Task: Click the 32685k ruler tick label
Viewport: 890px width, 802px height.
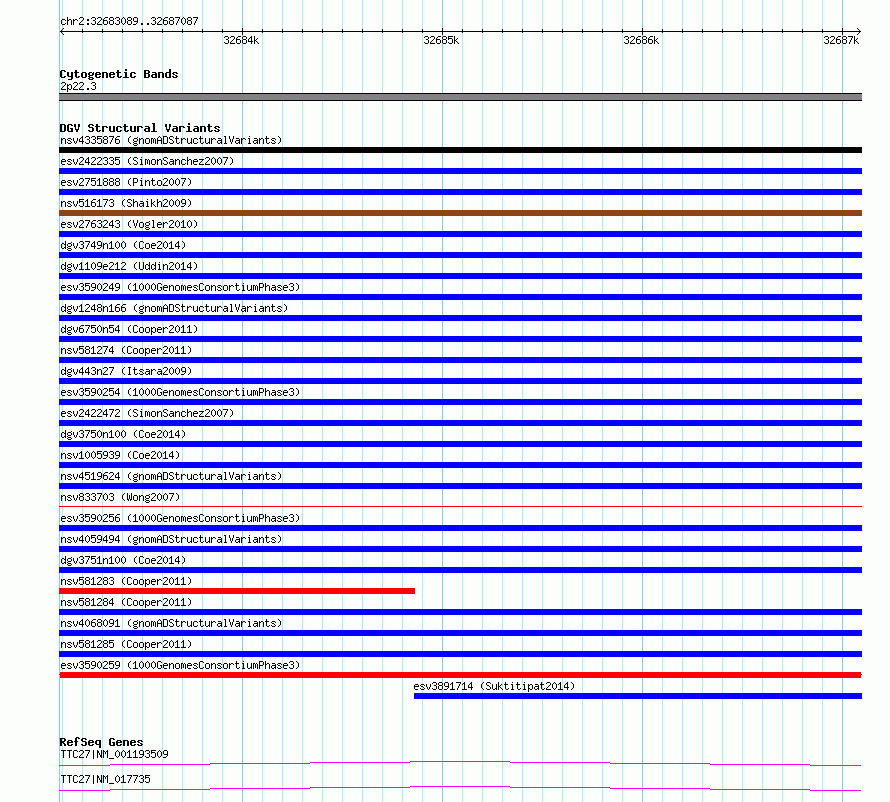Action: [441, 40]
